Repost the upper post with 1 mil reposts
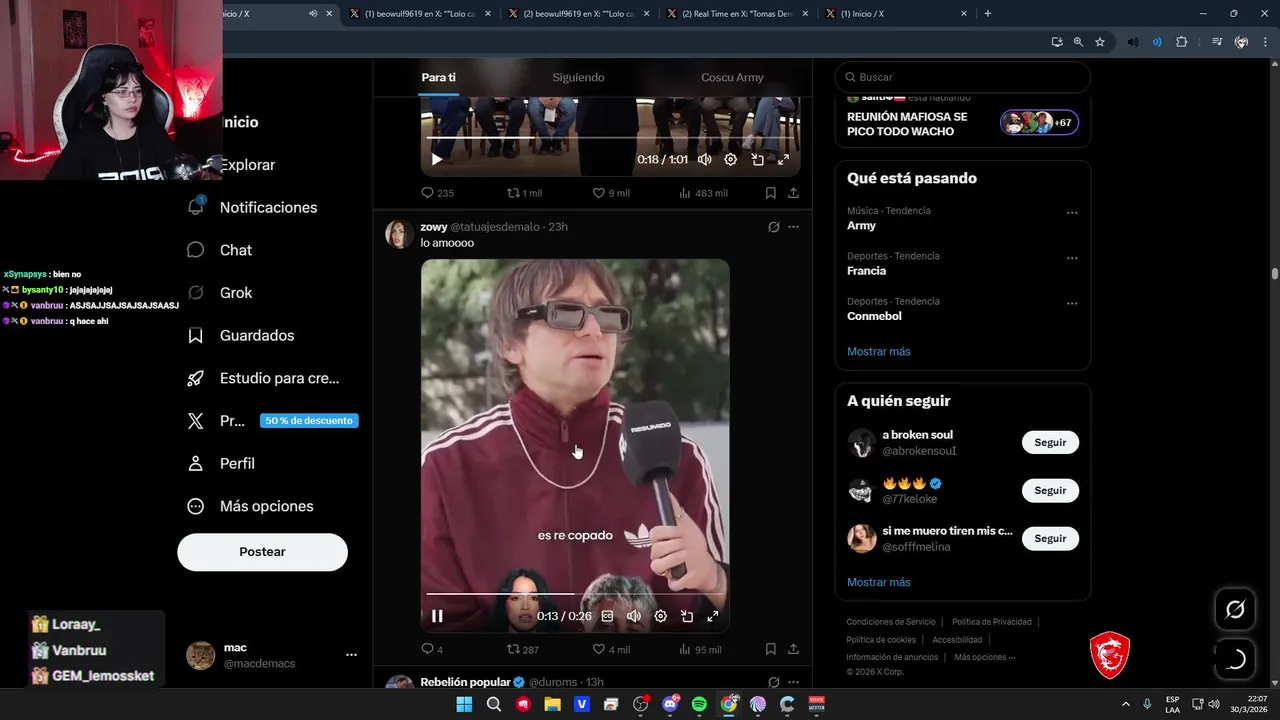1280x720 pixels. [524, 193]
